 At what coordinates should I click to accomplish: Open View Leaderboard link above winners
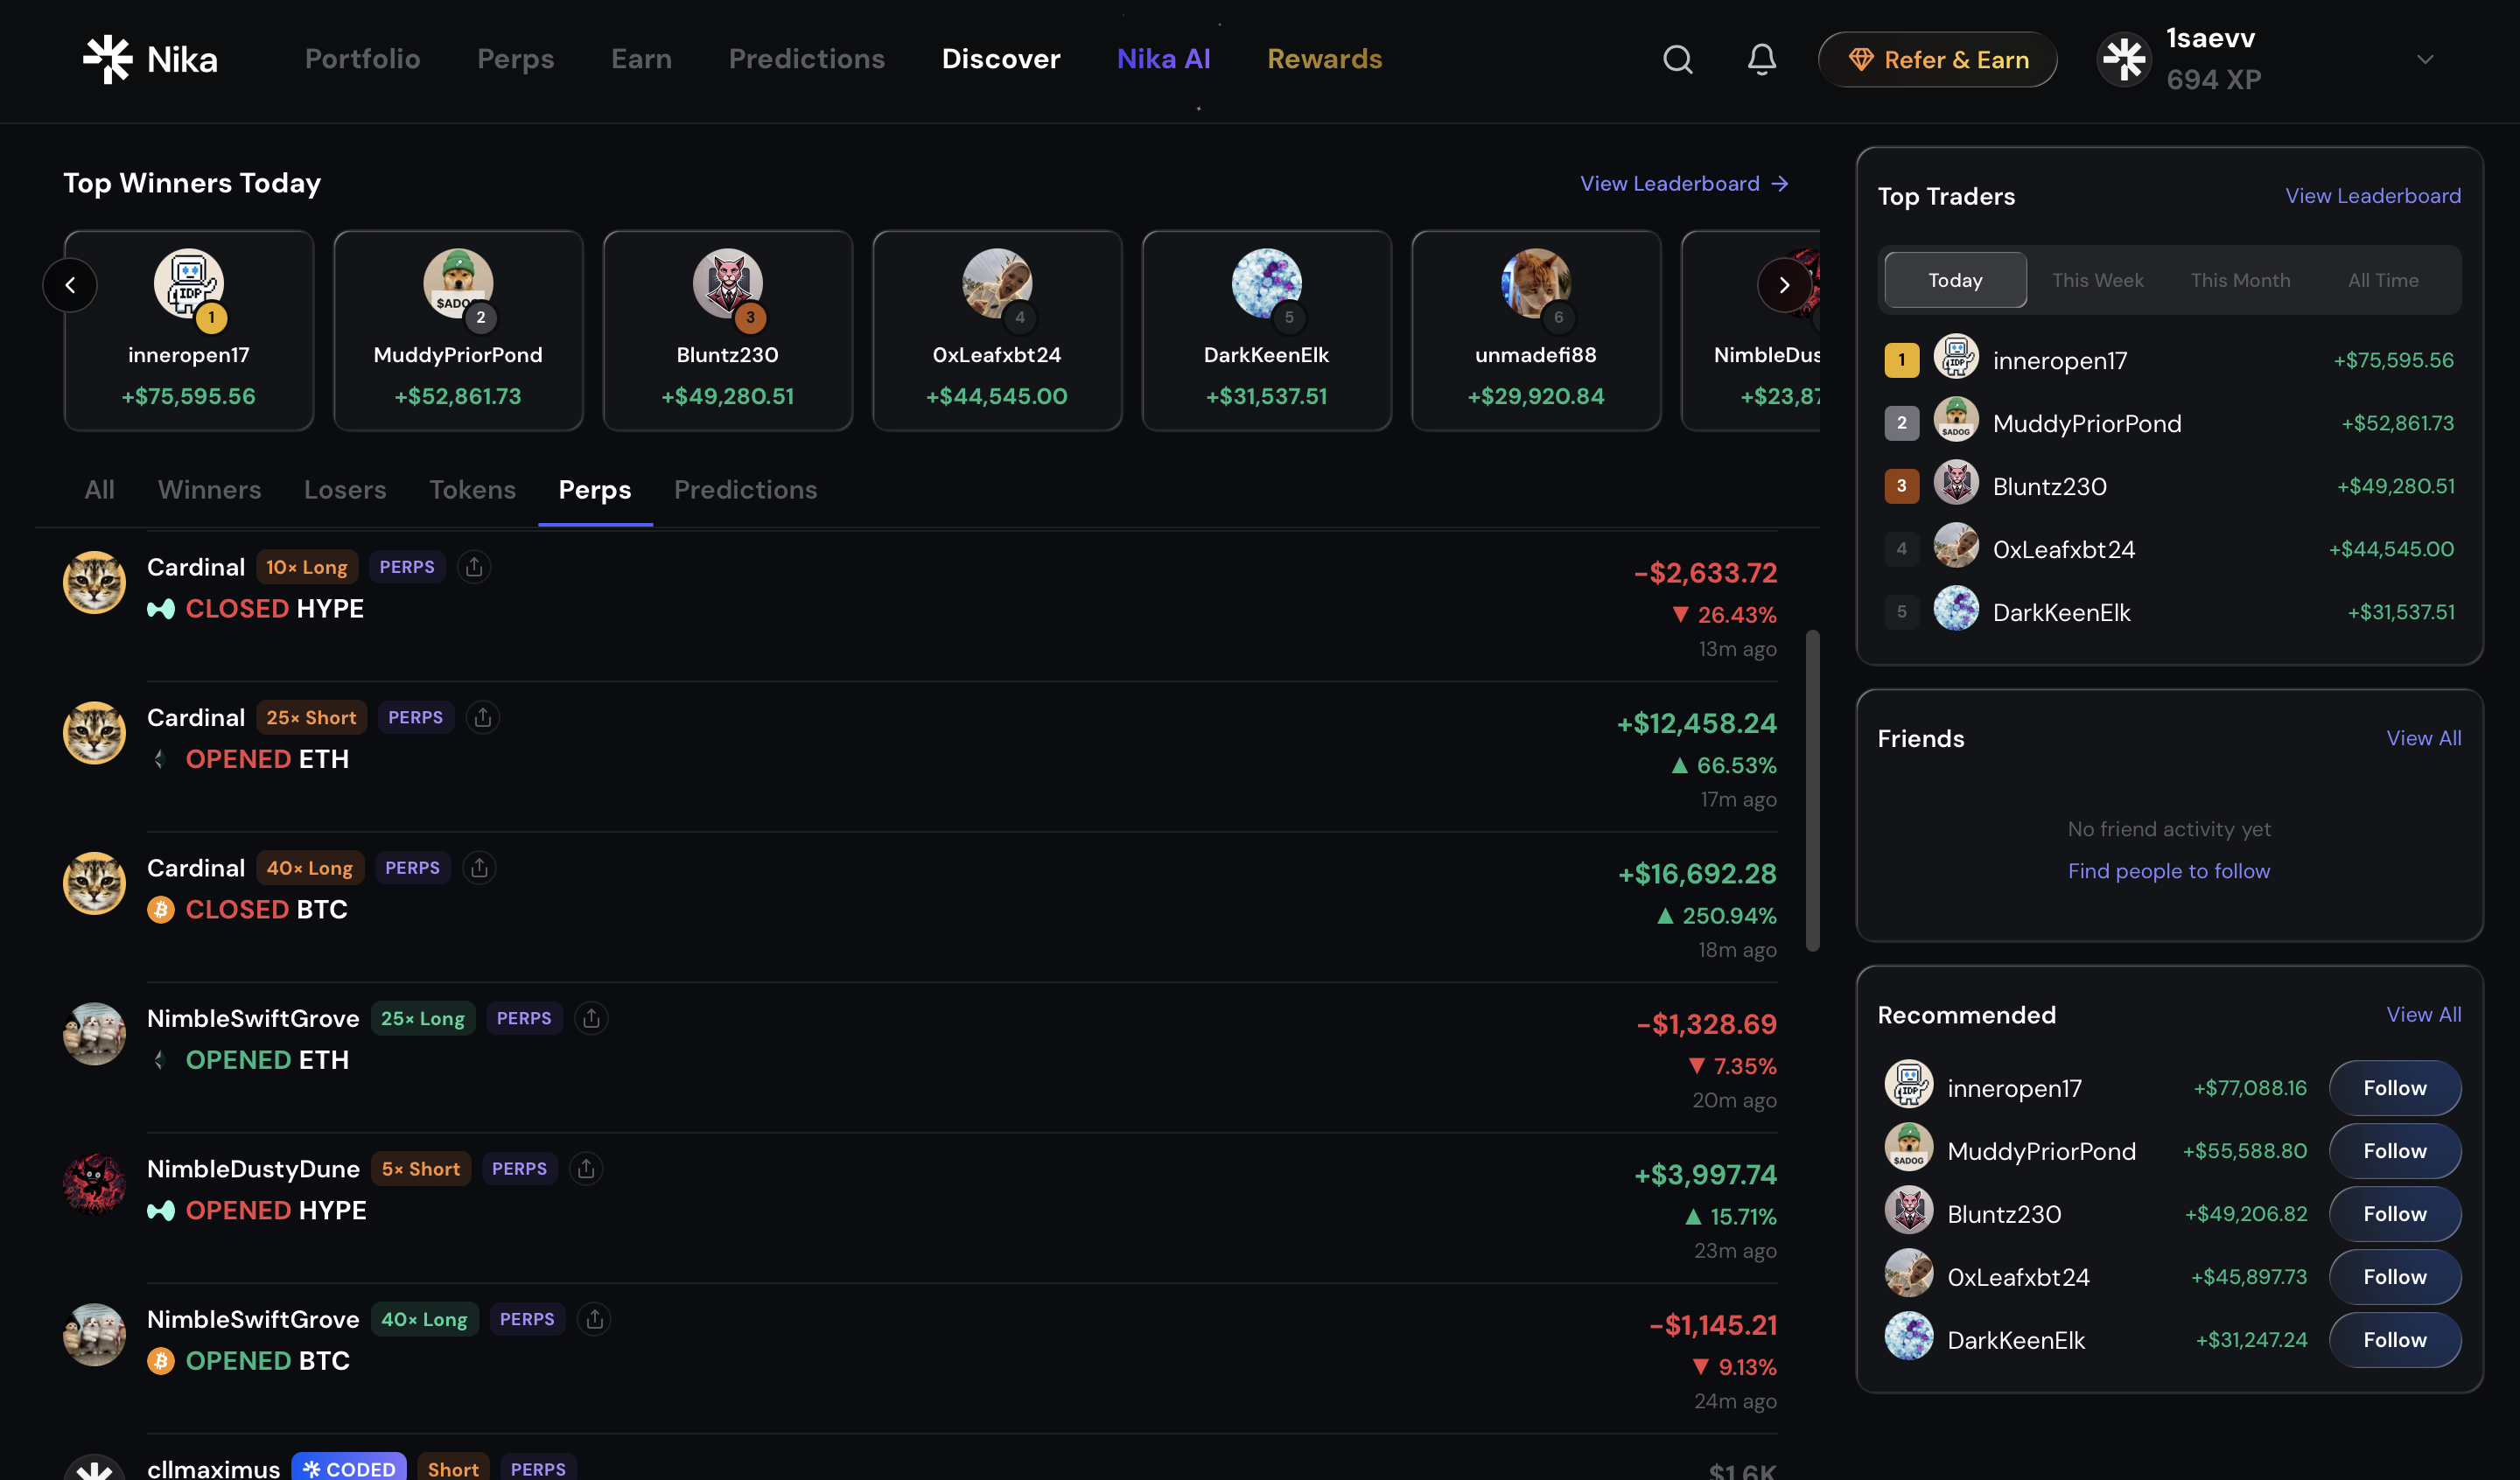click(1684, 184)
